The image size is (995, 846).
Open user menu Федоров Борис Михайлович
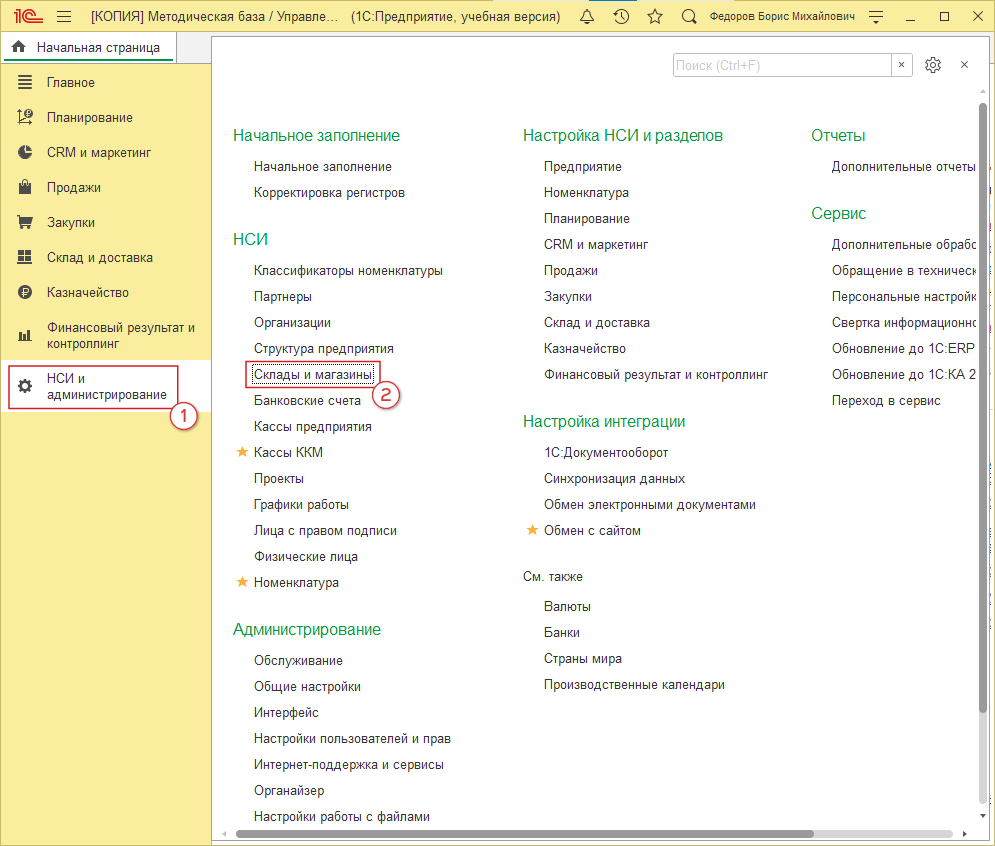point(782,17)
